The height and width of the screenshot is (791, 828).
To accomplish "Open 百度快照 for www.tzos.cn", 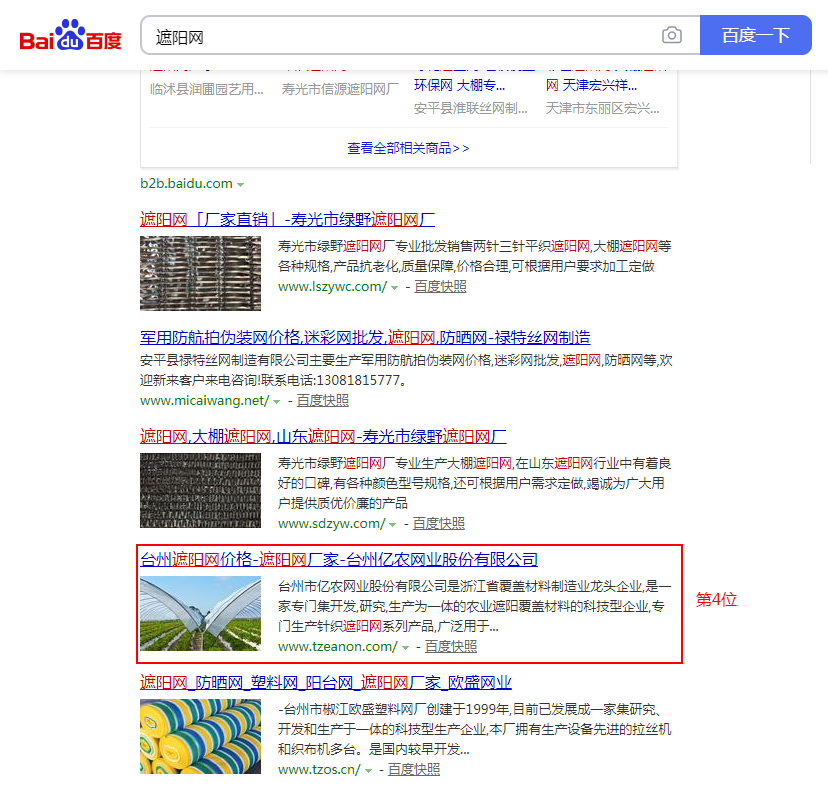I will point(414,770).
